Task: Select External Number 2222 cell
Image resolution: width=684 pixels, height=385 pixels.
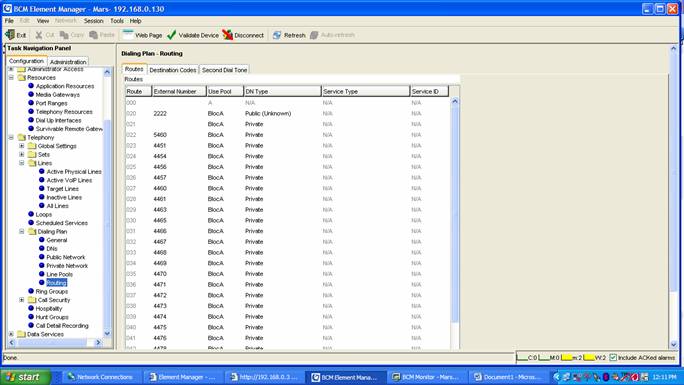Action: coord(179,113)
